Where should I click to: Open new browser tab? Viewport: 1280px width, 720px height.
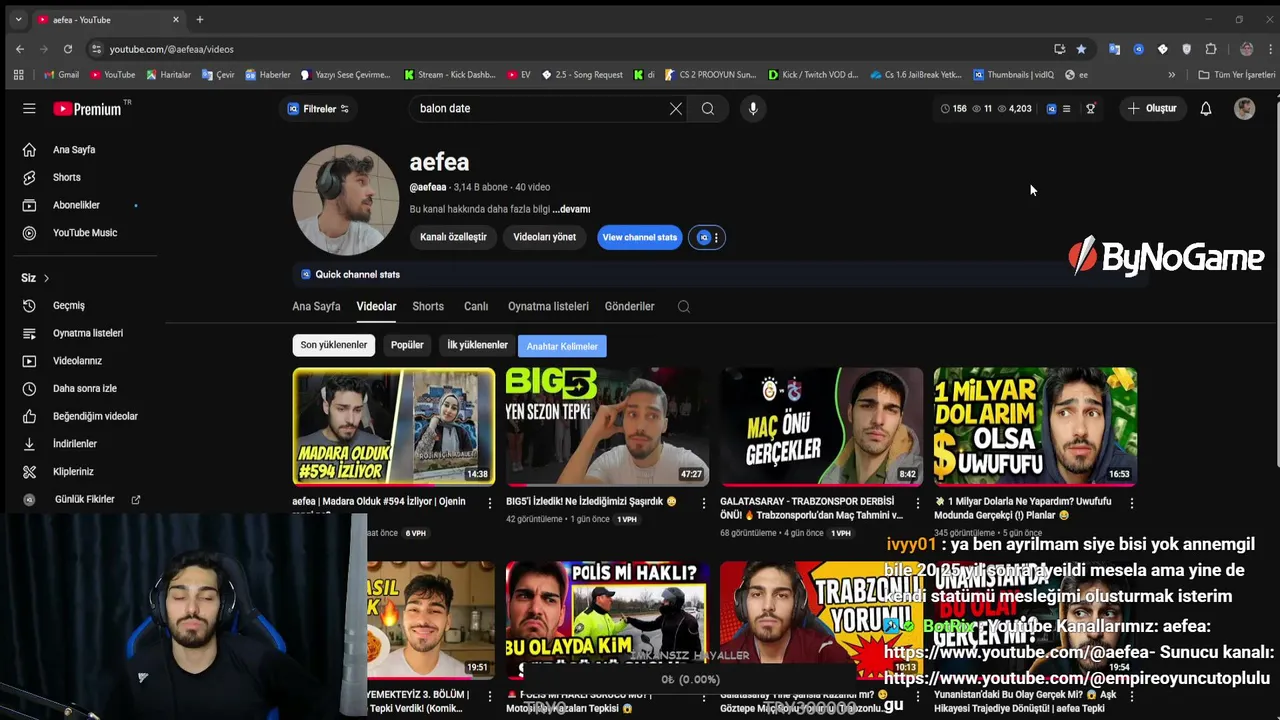point(200,20)
